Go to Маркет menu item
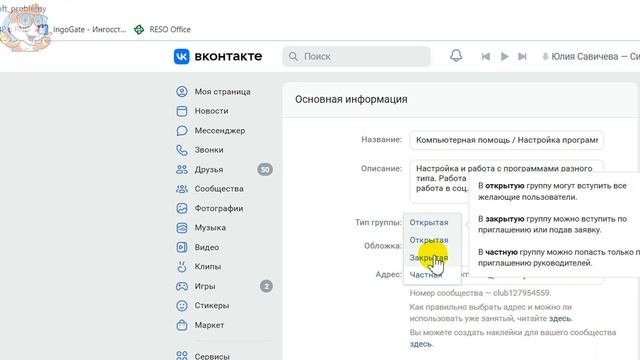Viewport: 640px width, 360px height. [209, 325]
